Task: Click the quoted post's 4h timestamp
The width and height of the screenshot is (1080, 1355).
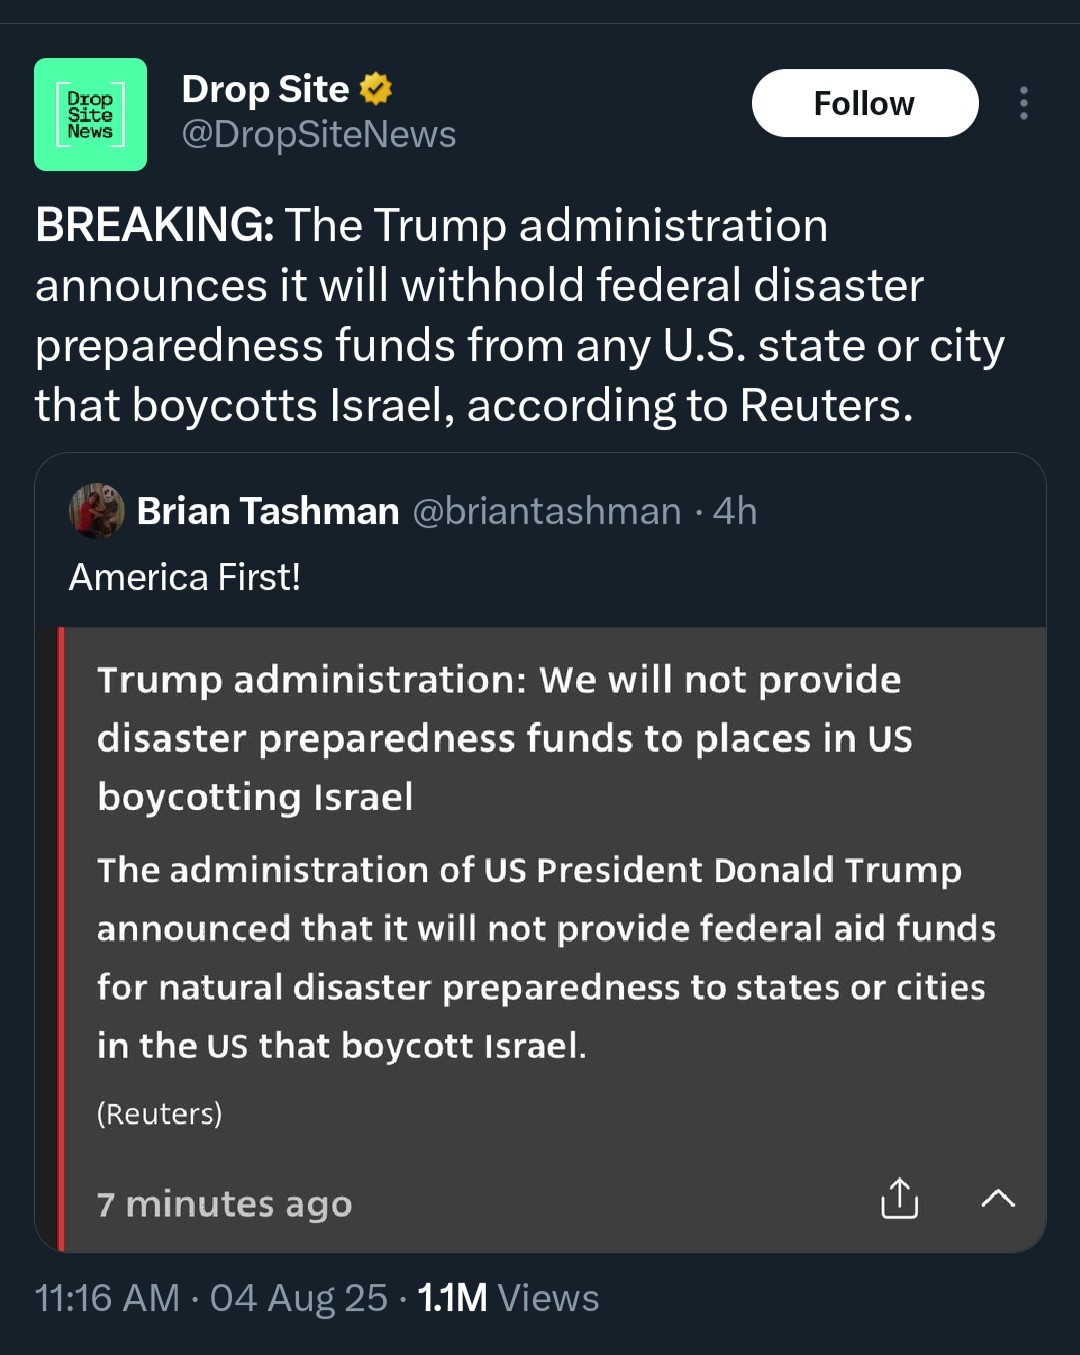Action: coord(735,511)
